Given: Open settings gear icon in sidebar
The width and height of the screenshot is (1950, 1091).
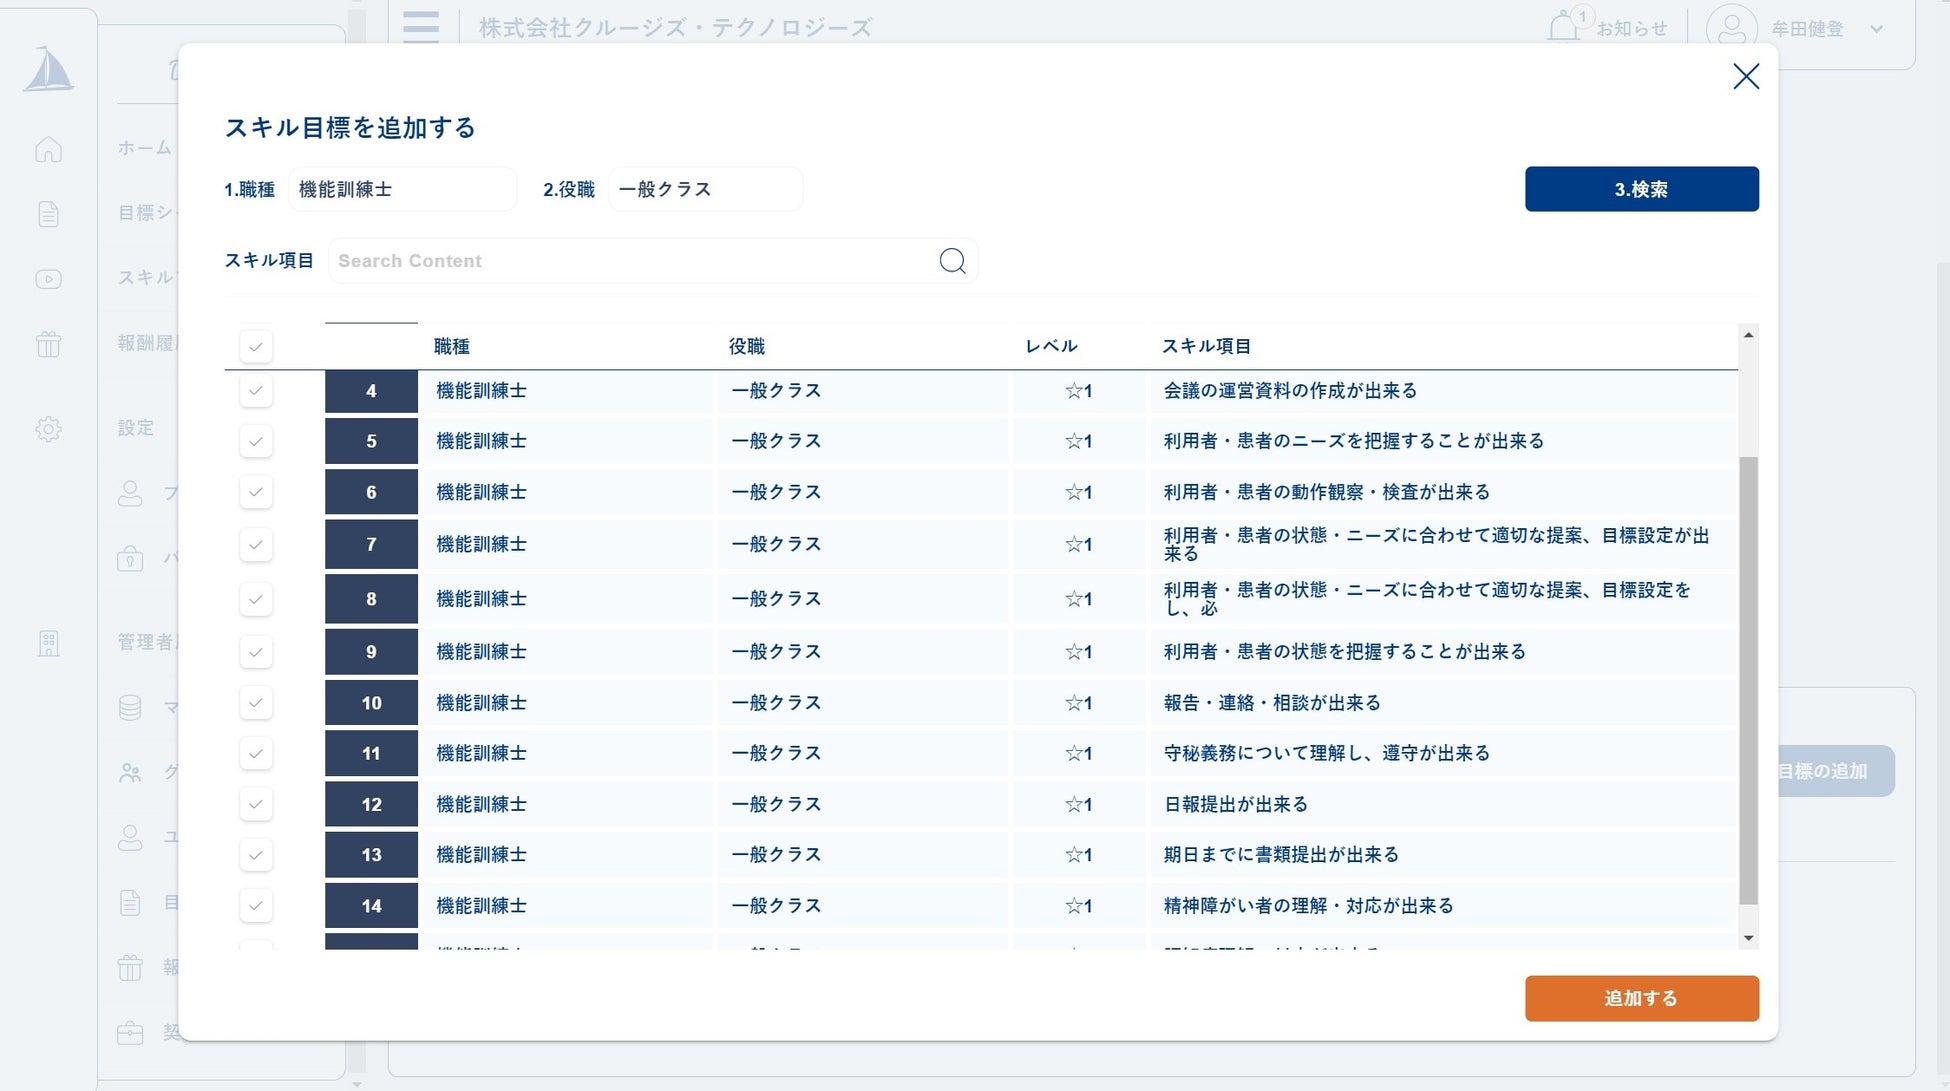Looking at the screenshot, I should click(48, 429).
